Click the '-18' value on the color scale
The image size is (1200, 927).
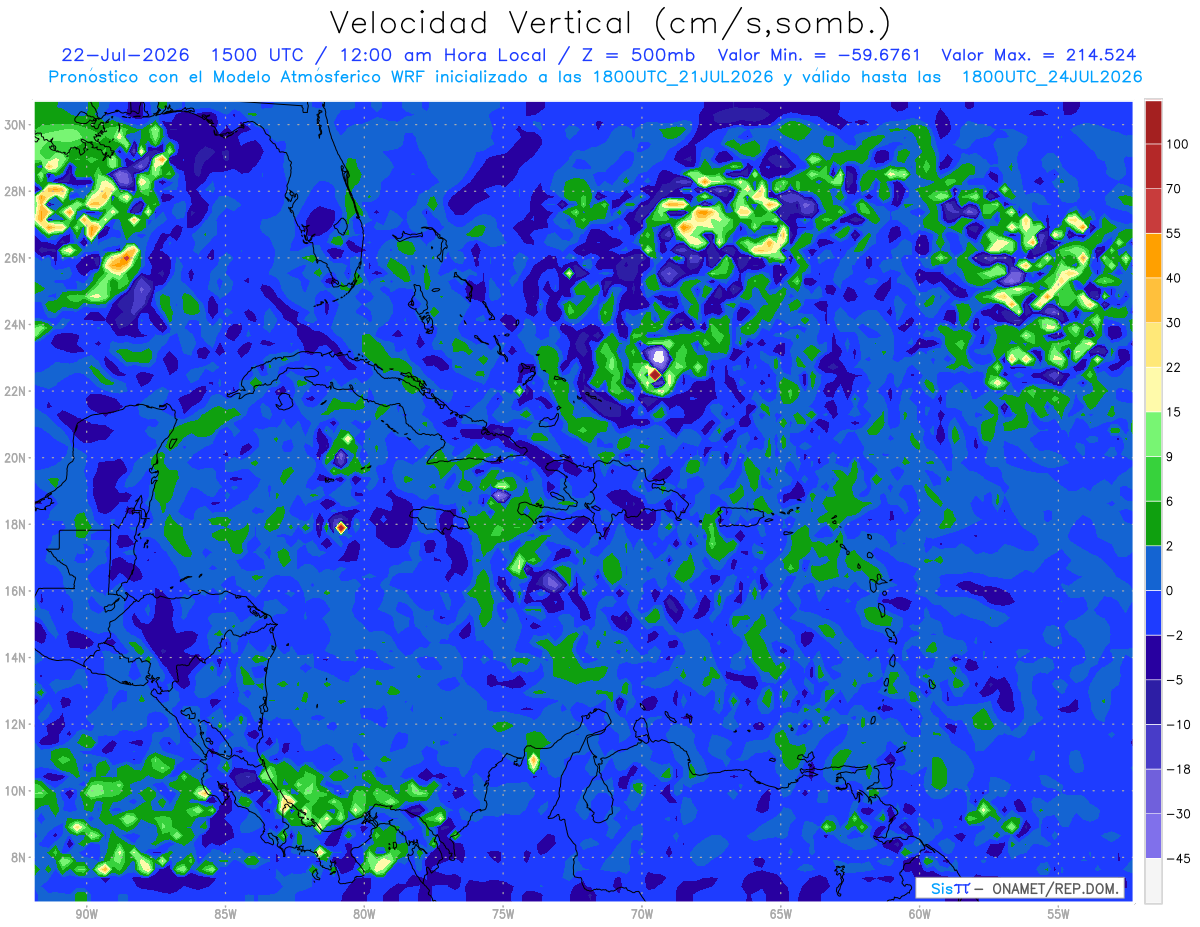coord(1177,770)
